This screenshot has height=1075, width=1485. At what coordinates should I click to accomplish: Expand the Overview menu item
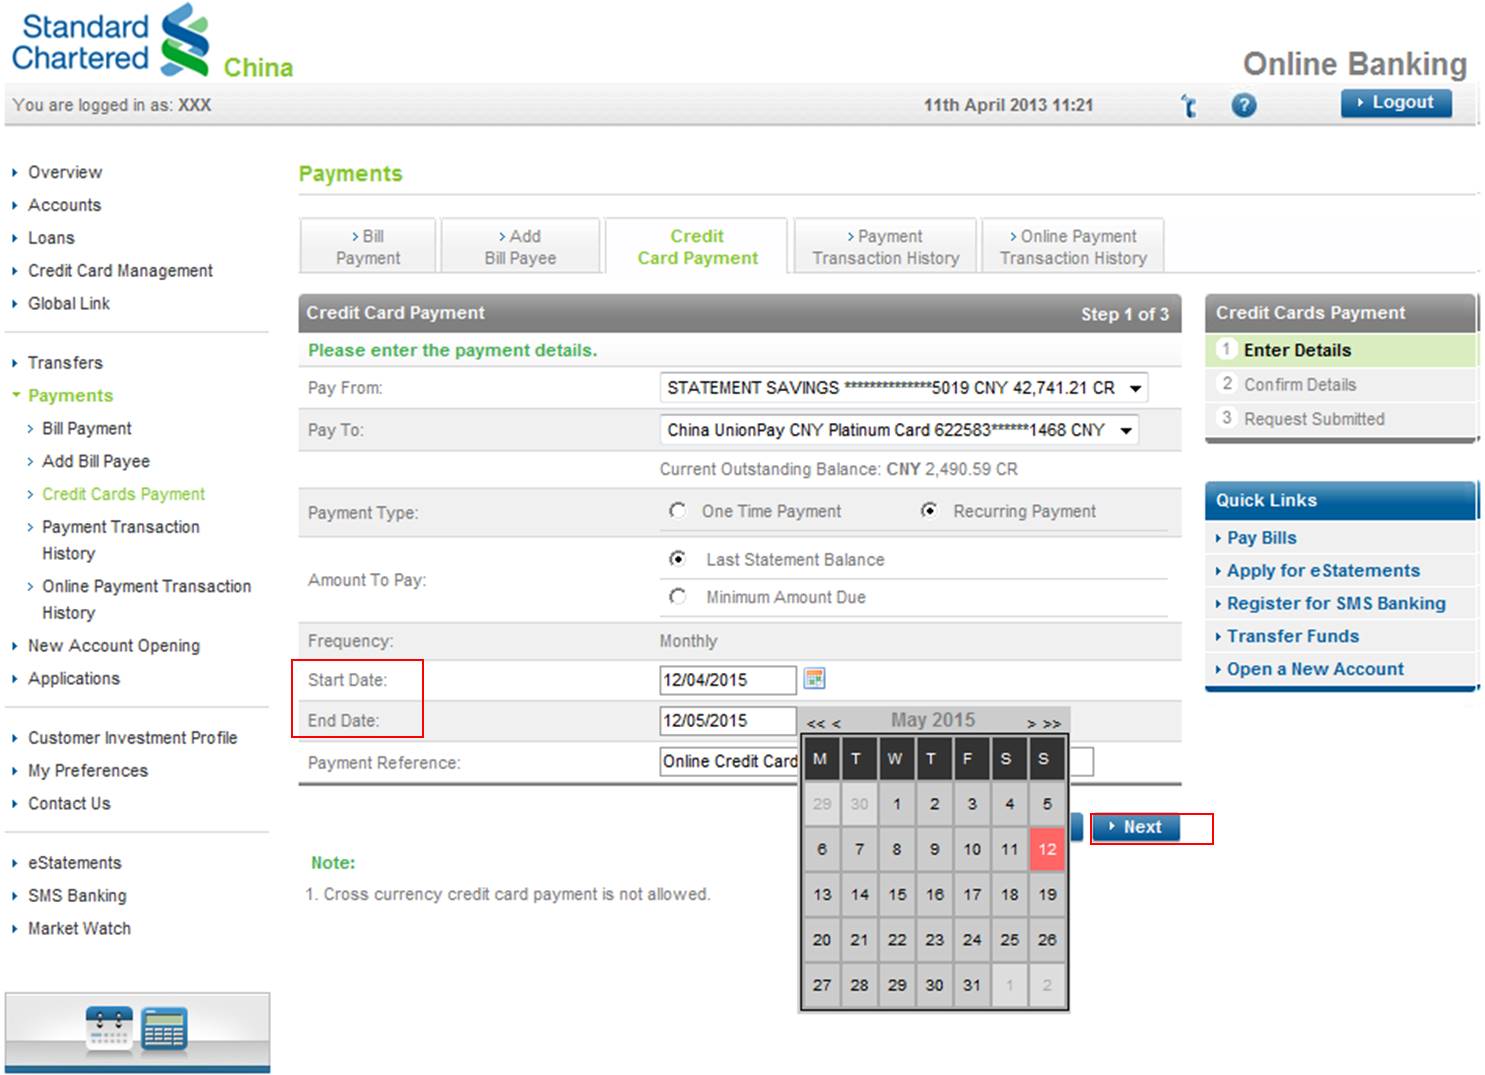pyautogui.click(x=64, y=172)
